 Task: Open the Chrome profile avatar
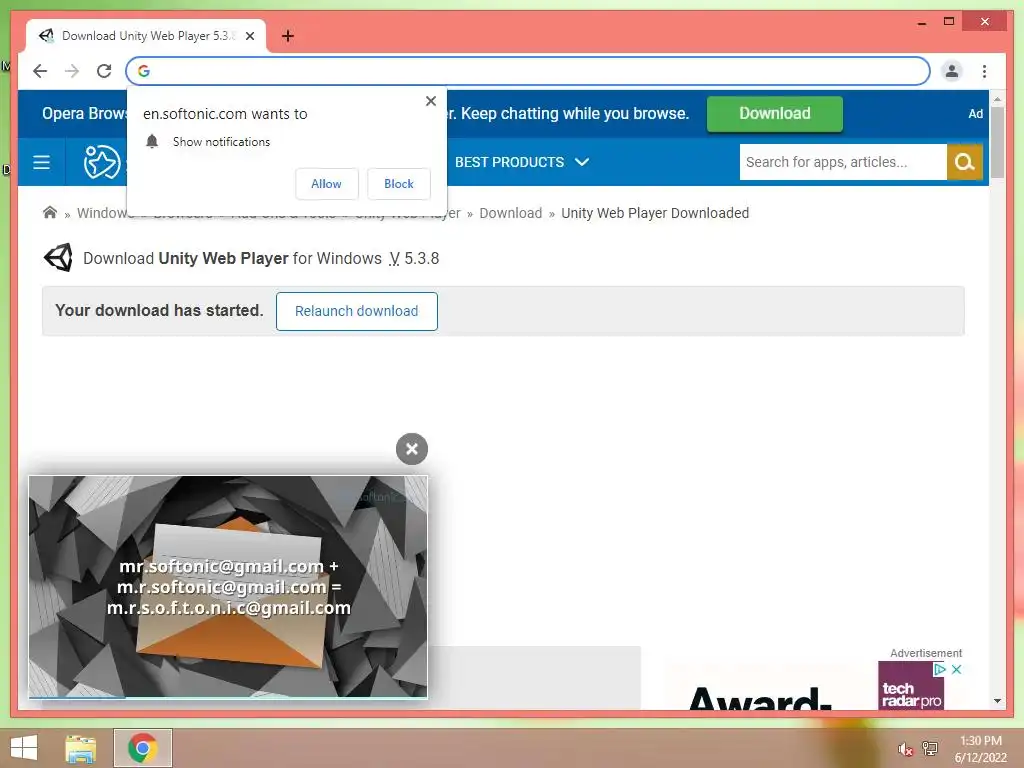(x=952, y=71)
